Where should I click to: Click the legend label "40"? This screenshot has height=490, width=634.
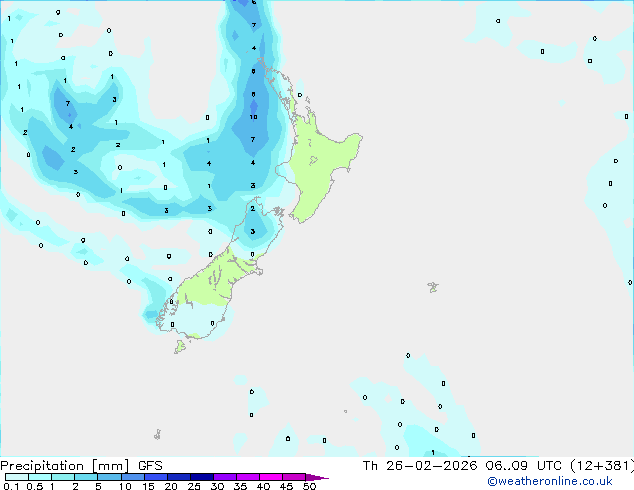(x=264, y=486)
